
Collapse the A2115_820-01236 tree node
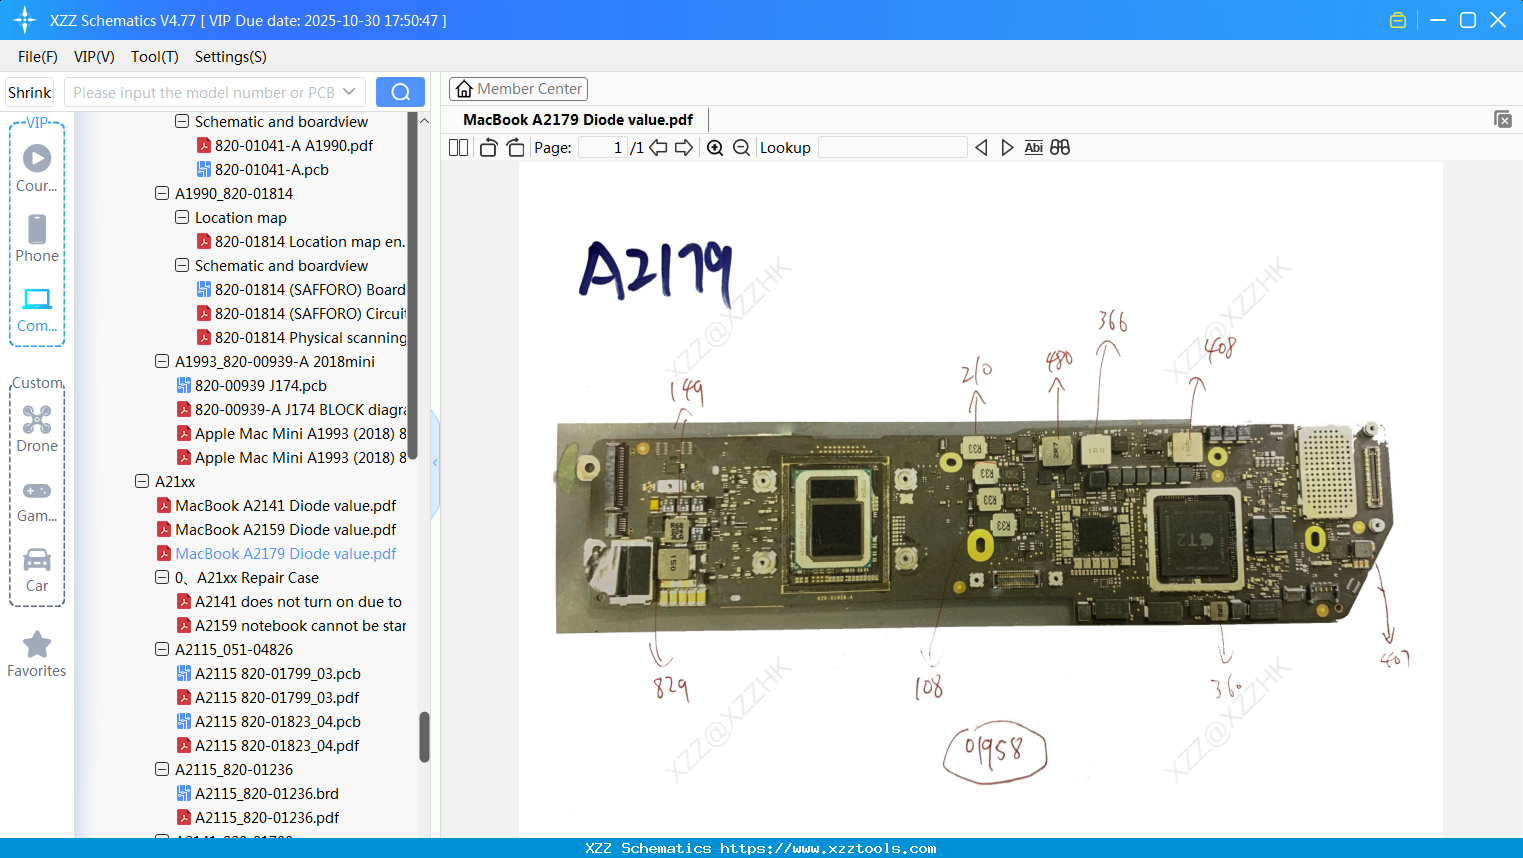click(162, 769)
